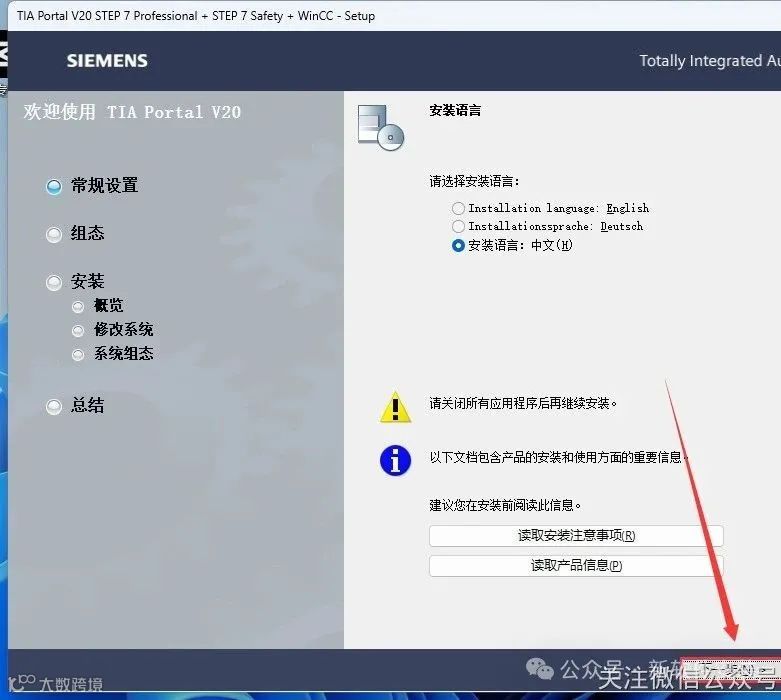
Task: Click the 读取安装注意事项(R) button
Action: pyautogui.click(x=576, y=536)
